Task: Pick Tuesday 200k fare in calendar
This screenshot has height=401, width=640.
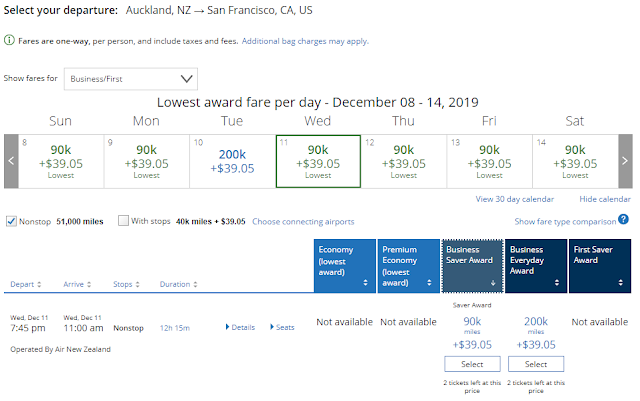Action: click(x=232, y=160)
